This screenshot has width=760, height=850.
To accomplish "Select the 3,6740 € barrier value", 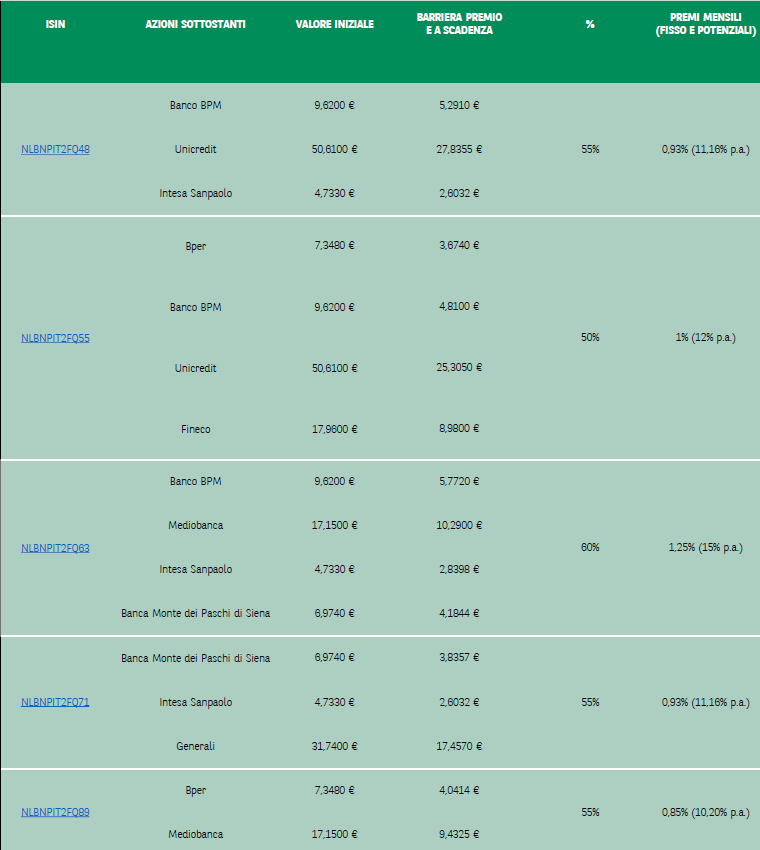I will point(459,245).
